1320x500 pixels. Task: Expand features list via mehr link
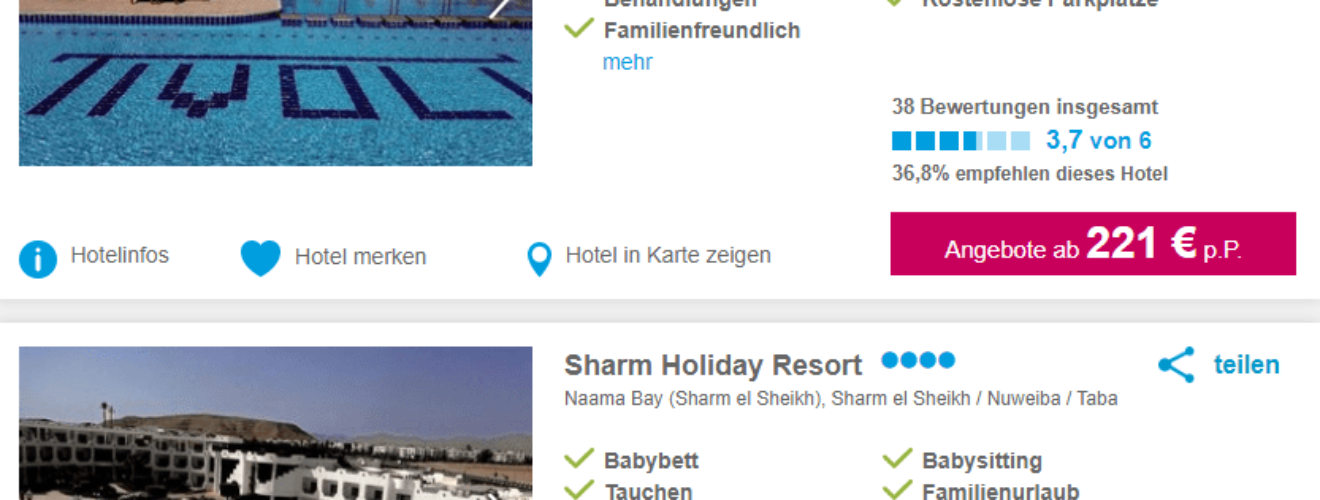[x=627, y=62]
